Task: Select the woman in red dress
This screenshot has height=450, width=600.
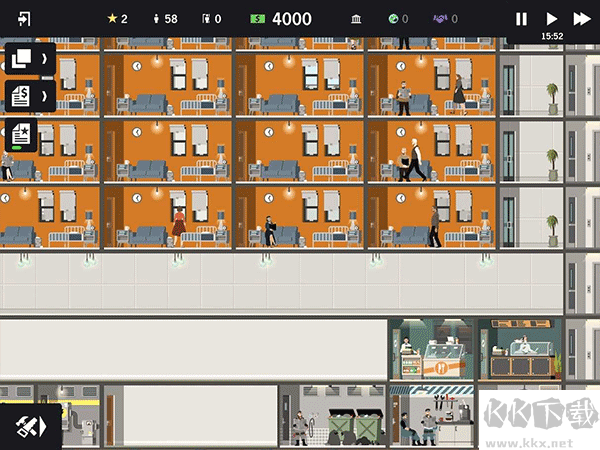Action: click(179, 227)
